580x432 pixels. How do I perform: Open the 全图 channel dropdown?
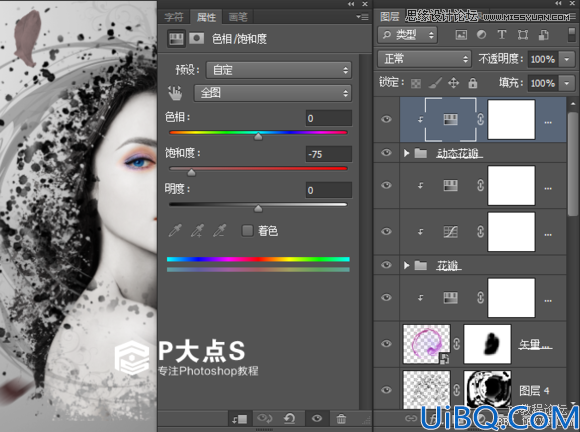[273, 93]
